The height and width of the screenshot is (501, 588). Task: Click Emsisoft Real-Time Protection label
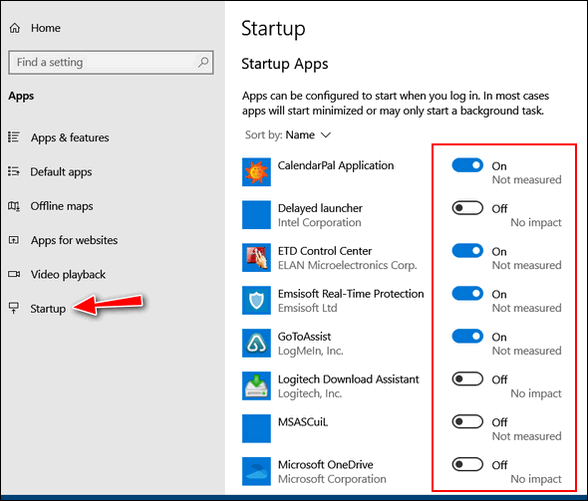(x=351, y=294)
